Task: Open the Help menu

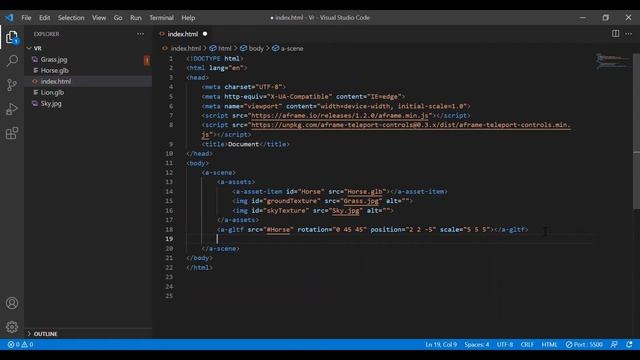Action: click(188, 18)
